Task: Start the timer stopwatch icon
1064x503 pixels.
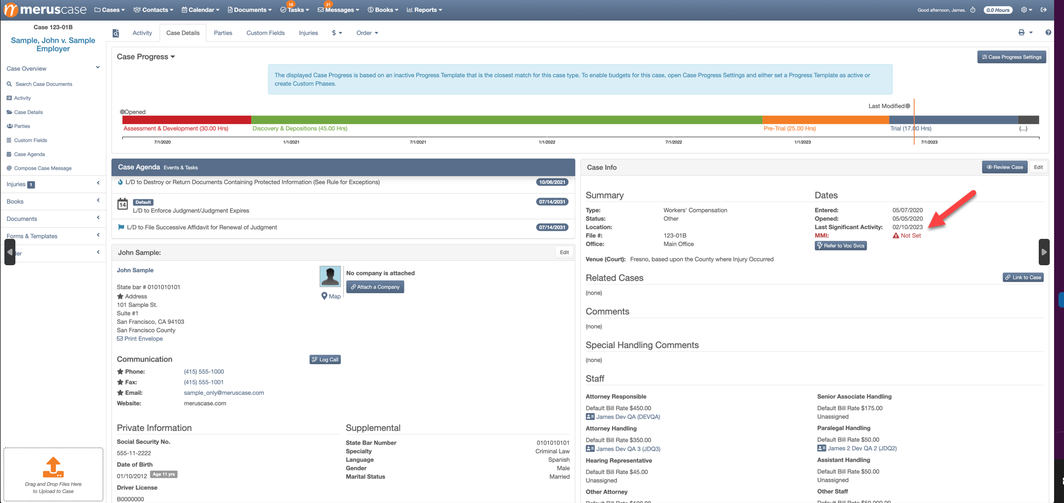Action: coord(972,10)
